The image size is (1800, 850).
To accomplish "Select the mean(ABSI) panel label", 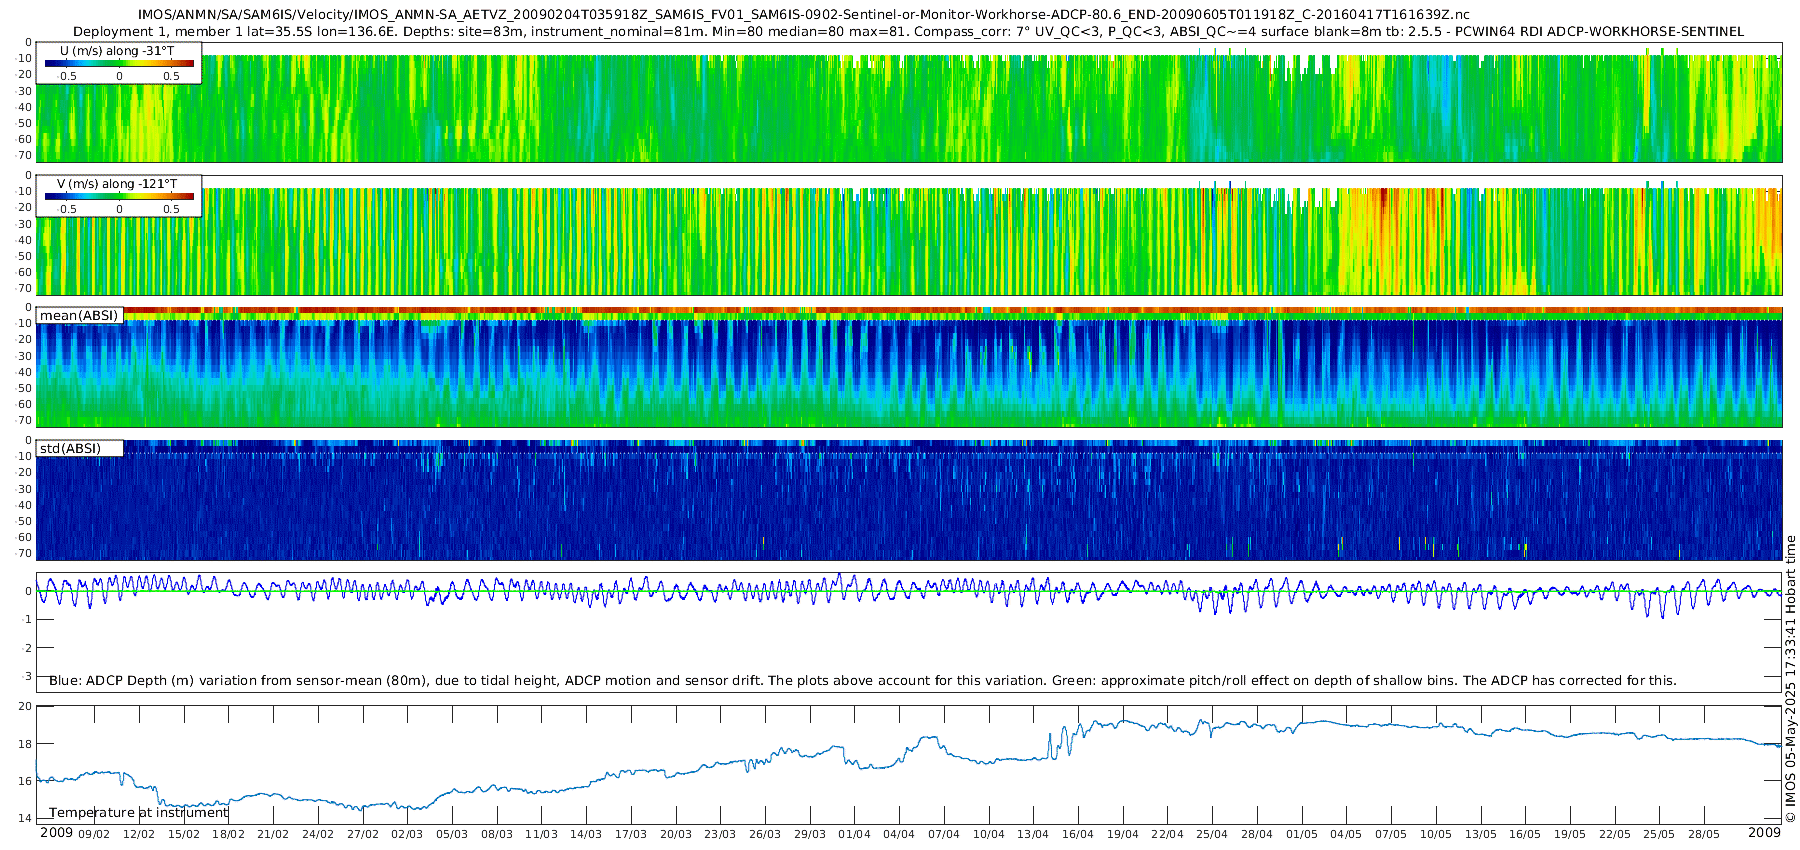I will (79, 315).
